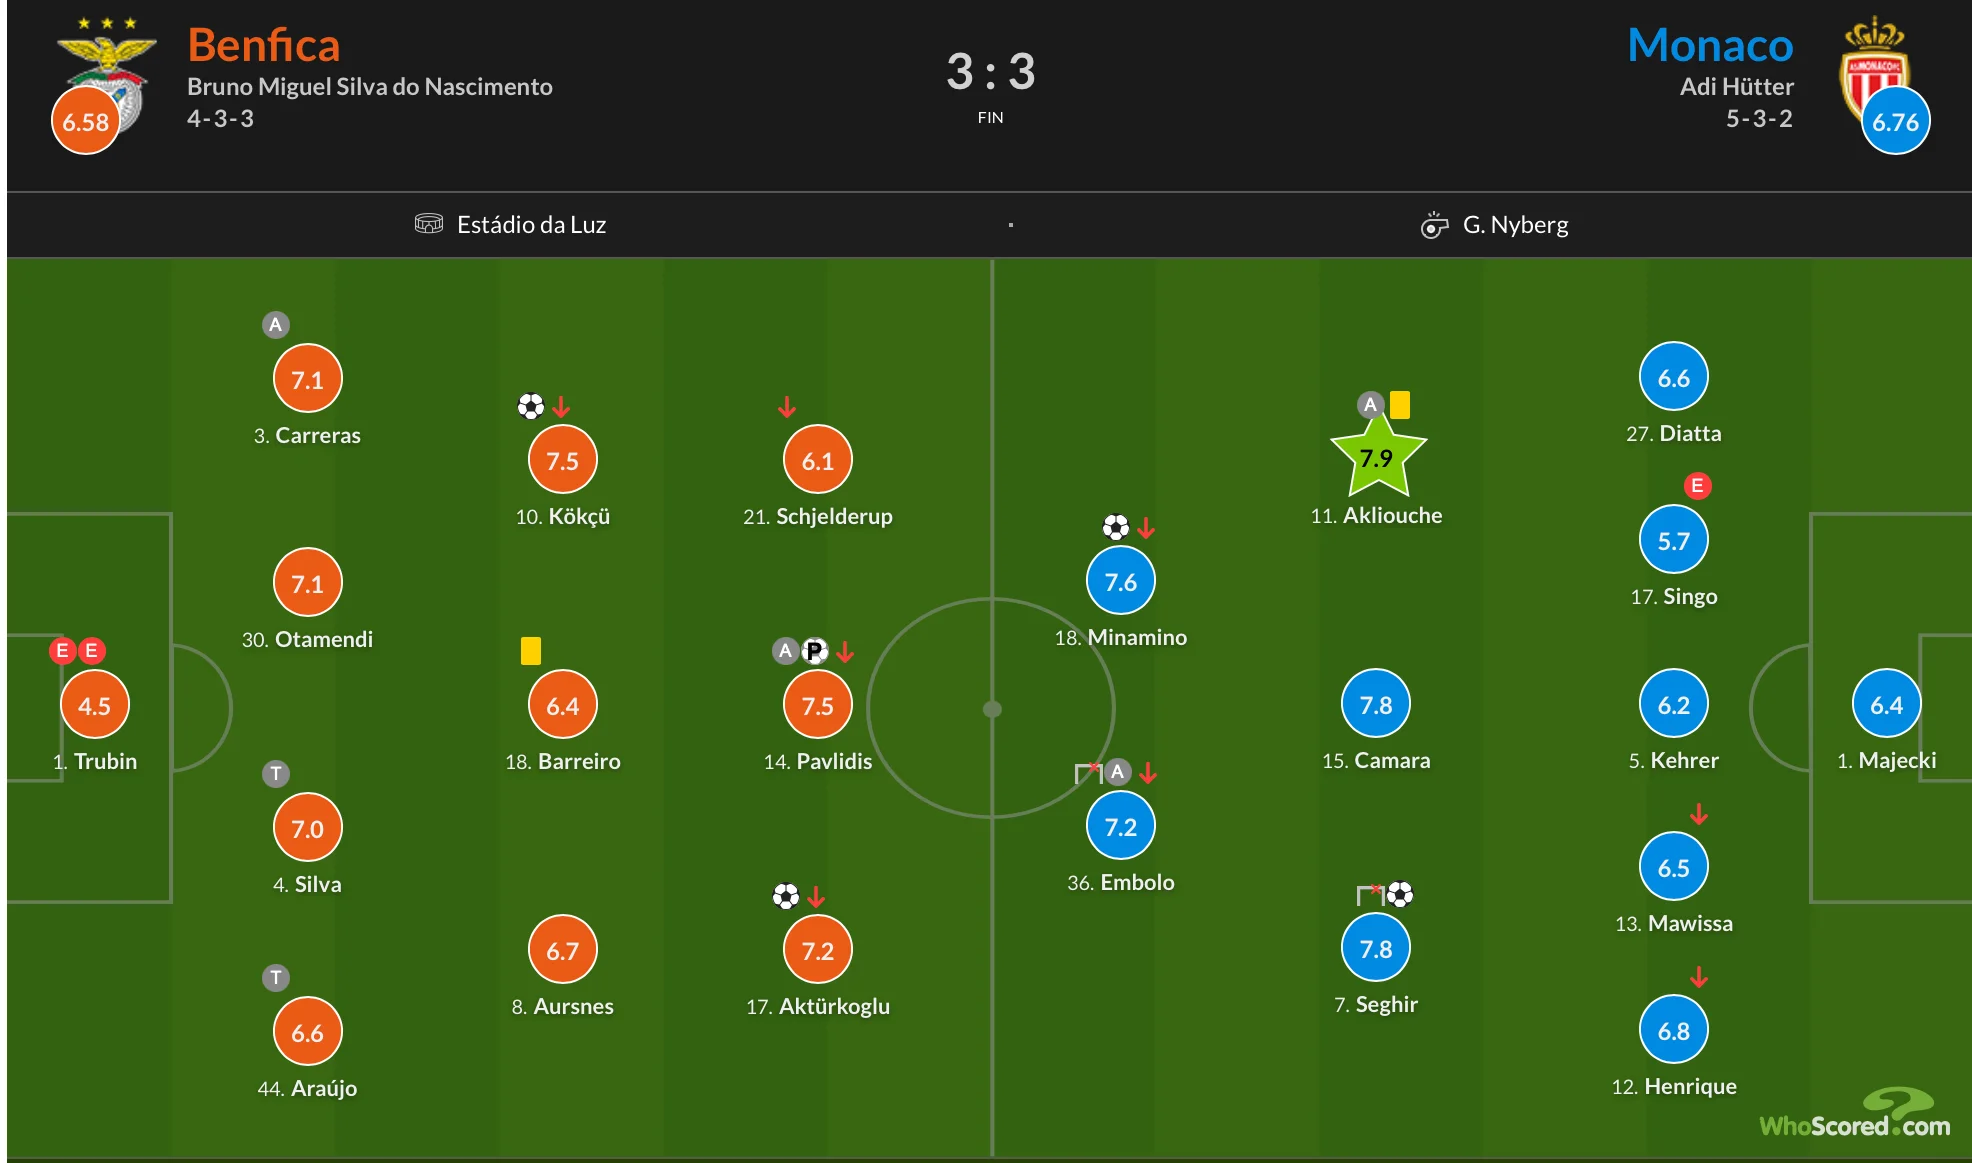Click the substitution arrow above Schjelderup
Viewport: 1972px width, 1163px height.
(x=787, y=407)
